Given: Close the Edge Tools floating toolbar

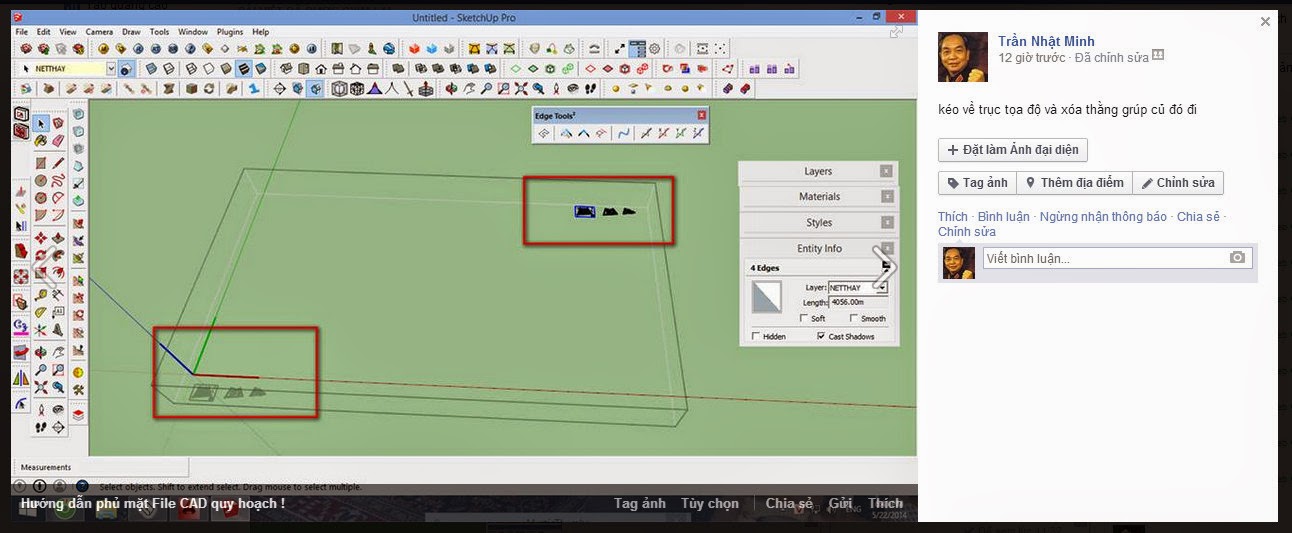Looking at the screenshot, I should click(x=702, y=115).
